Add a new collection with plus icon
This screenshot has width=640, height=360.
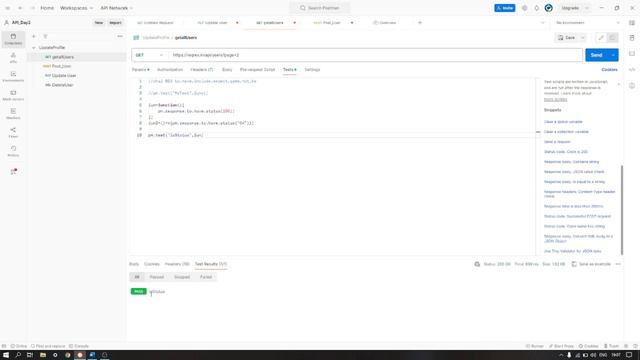[34, 36]
